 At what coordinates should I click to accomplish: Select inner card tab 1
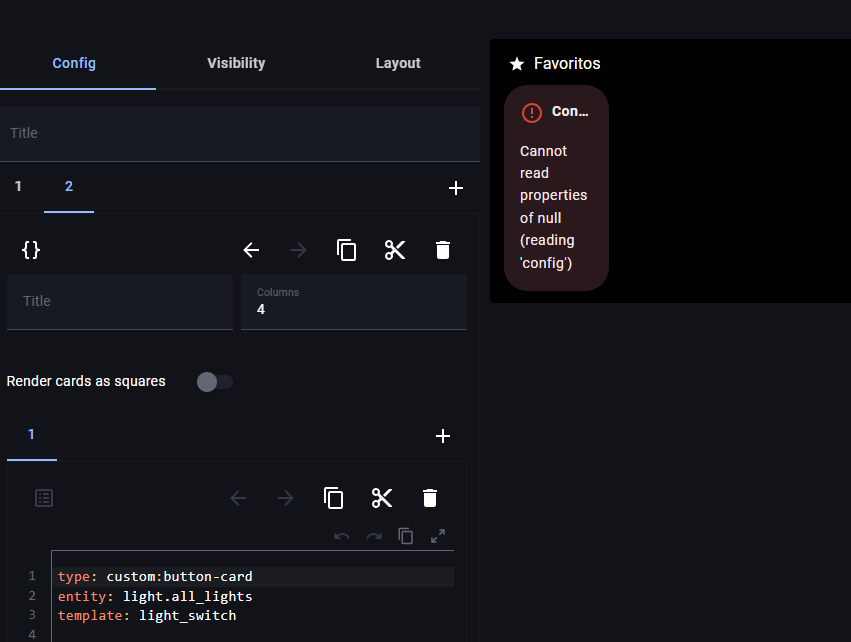click(x=31, y=435)
